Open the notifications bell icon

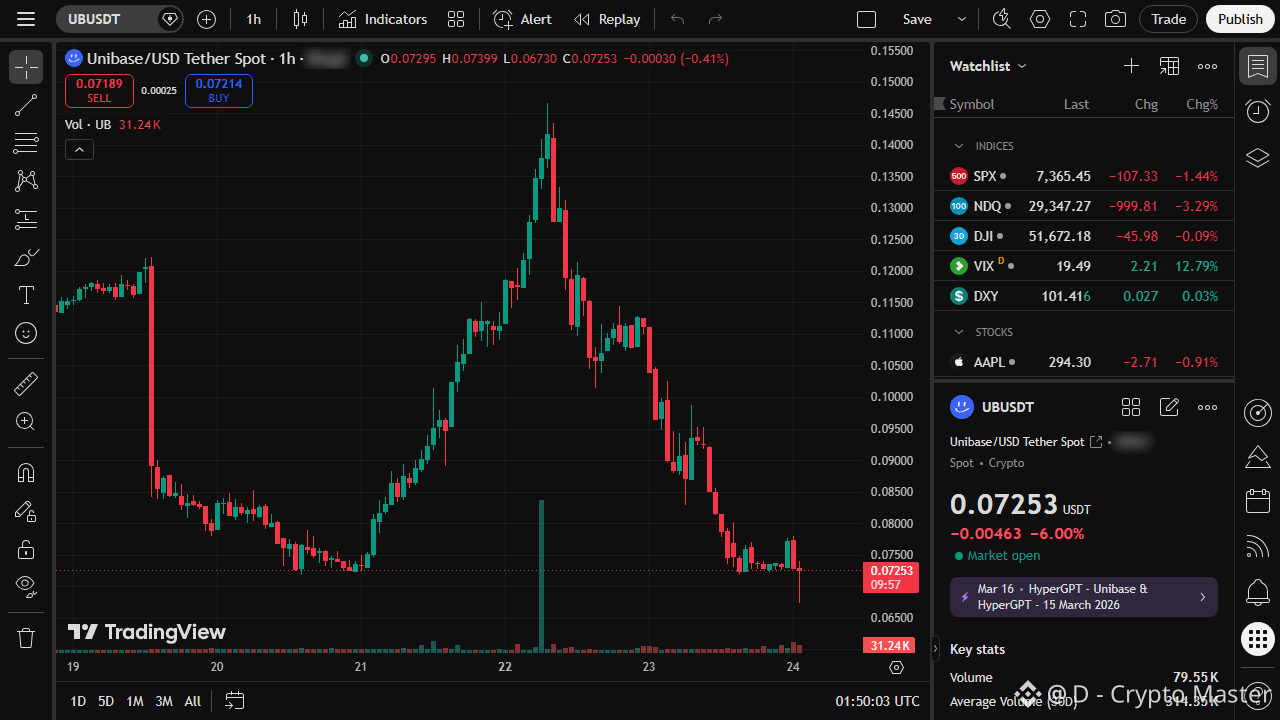point(1258,592)
